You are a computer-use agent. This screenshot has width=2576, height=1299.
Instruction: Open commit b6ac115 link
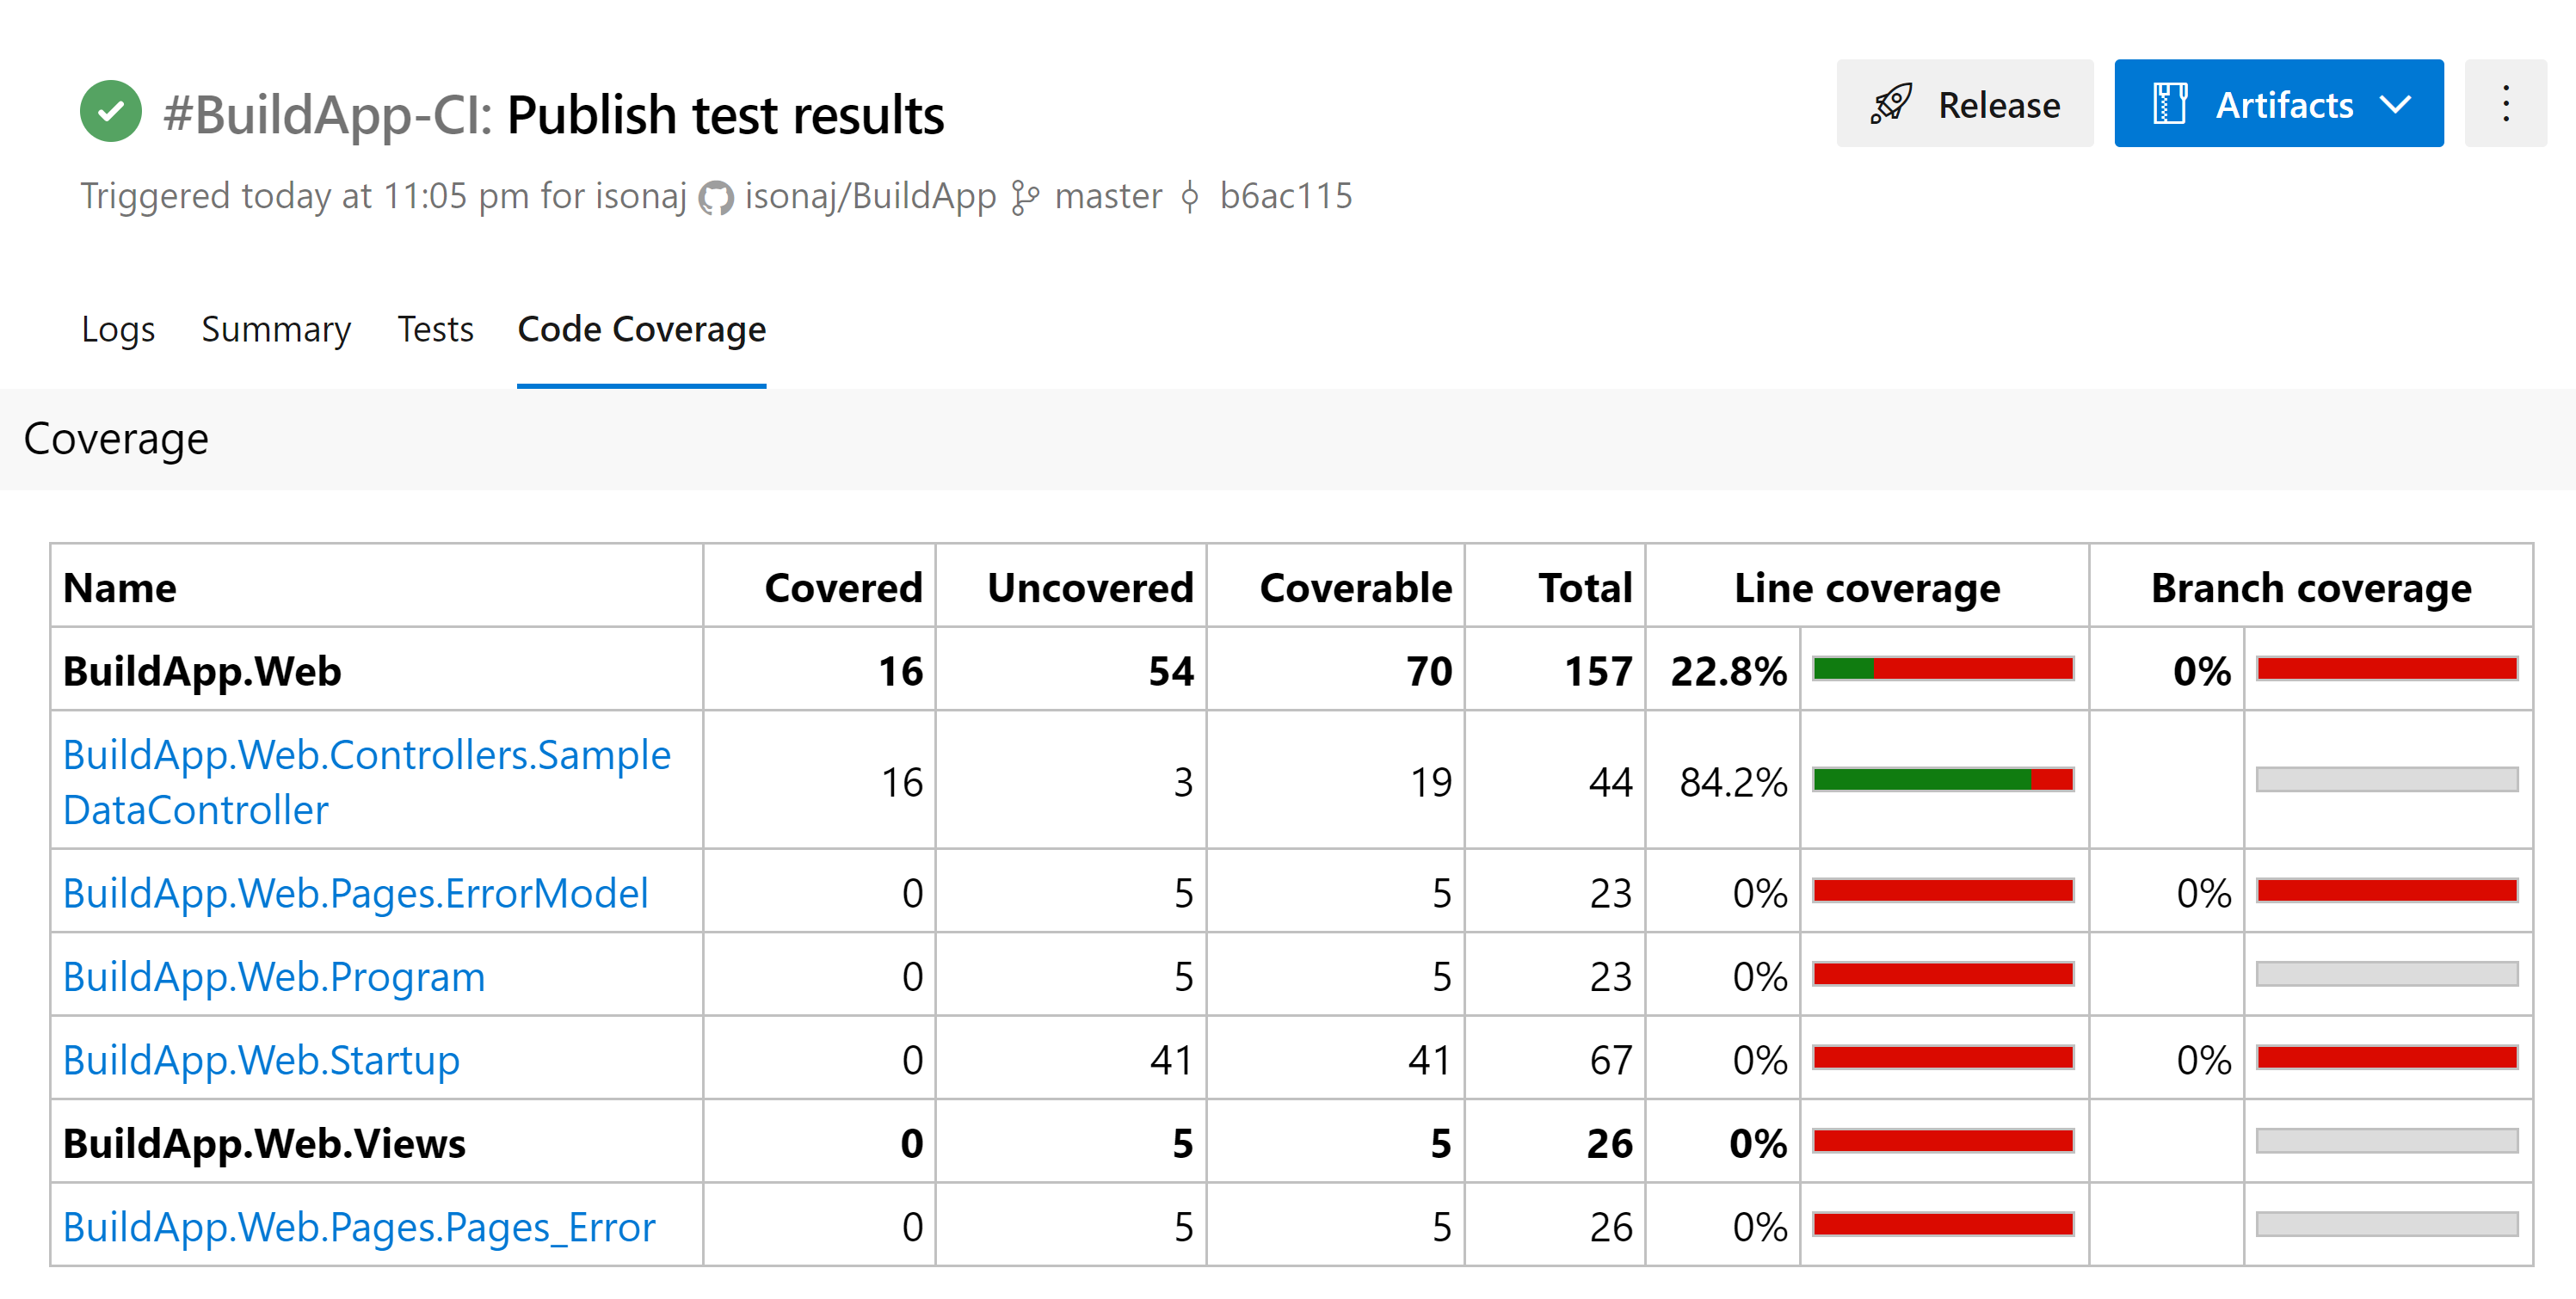click(1285, 196)
